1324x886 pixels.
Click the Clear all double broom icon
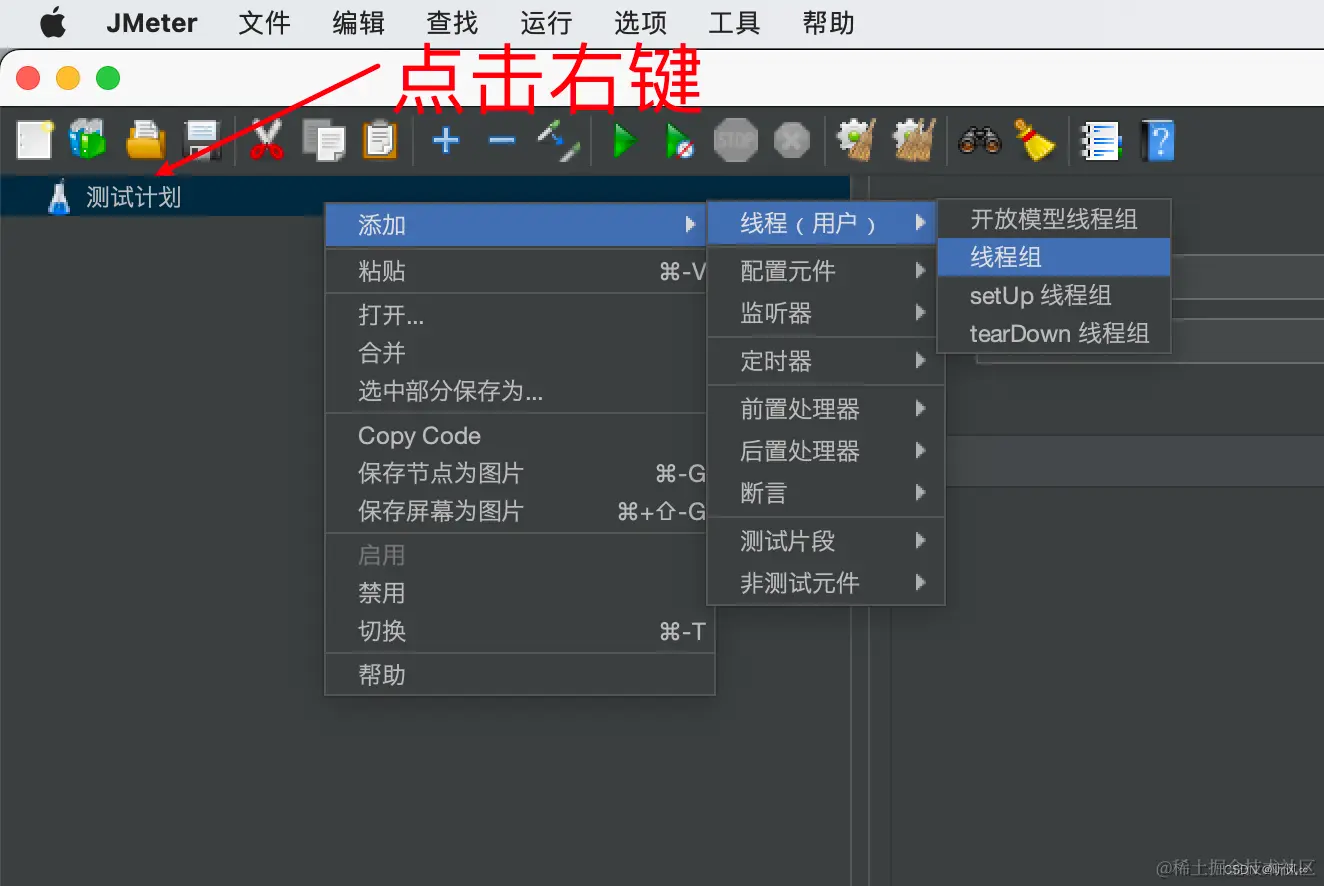(916, 140)
